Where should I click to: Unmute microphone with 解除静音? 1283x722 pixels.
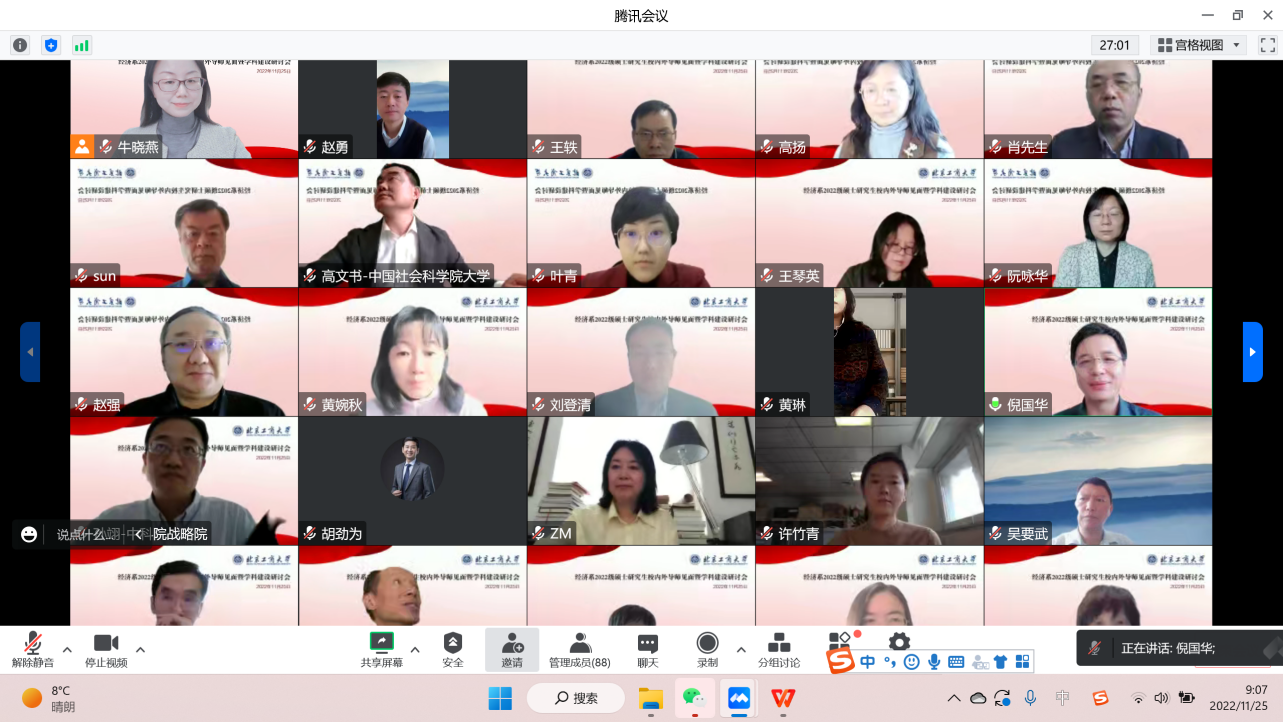[x=32, y=649]
